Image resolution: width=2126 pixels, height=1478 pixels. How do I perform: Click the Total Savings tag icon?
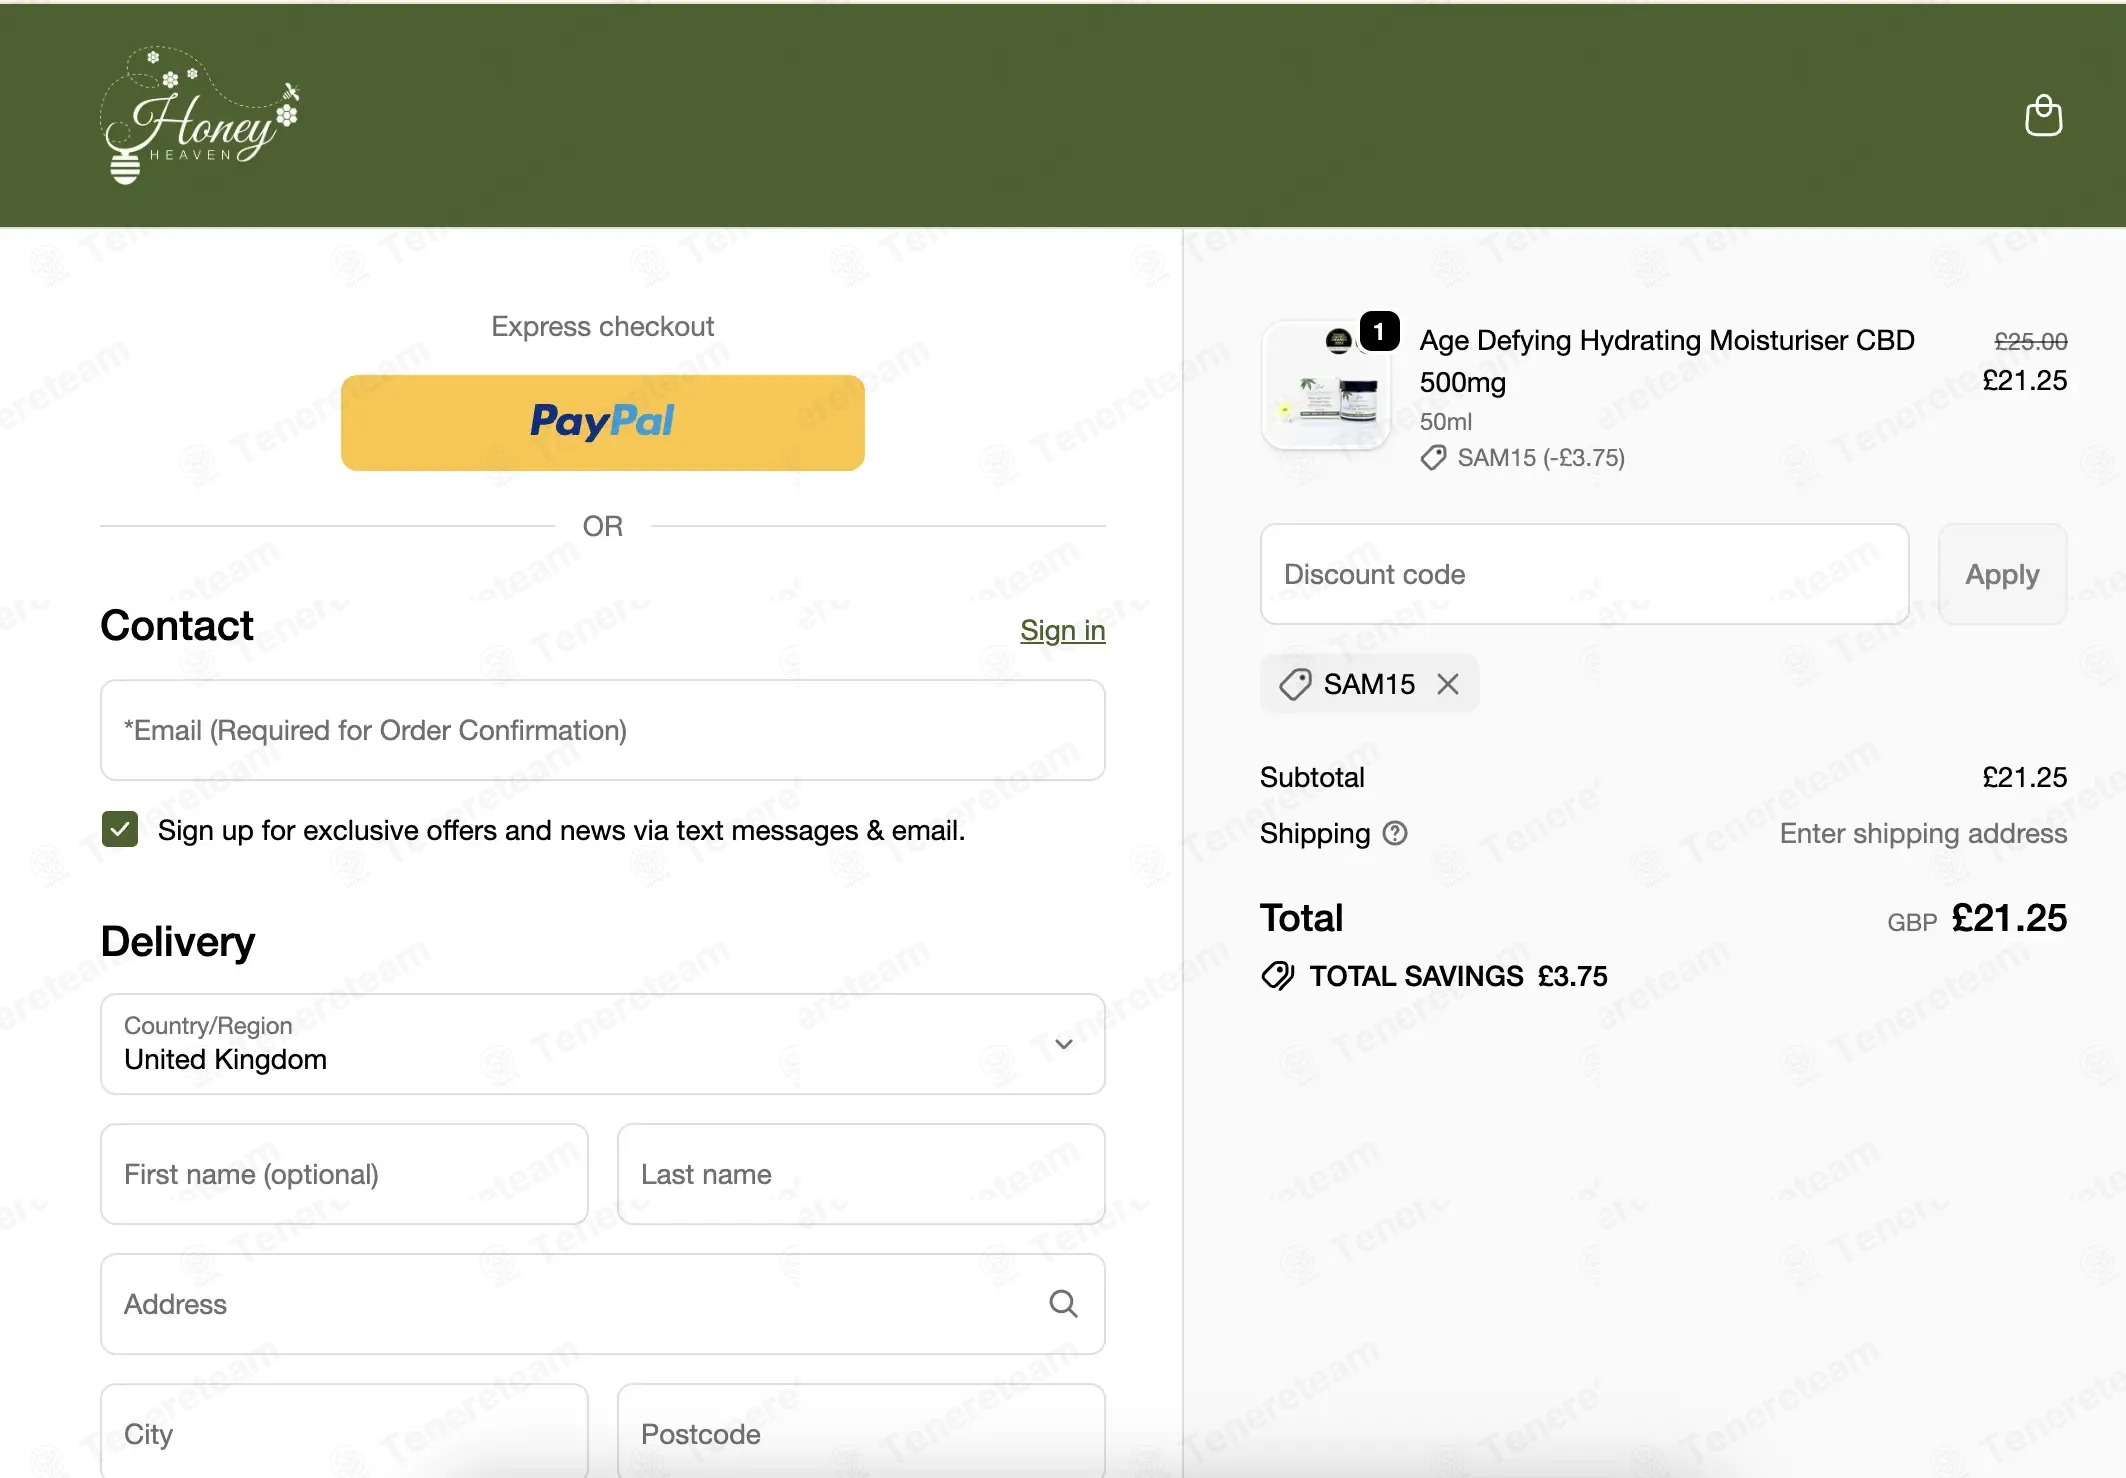click(1278, 975)
